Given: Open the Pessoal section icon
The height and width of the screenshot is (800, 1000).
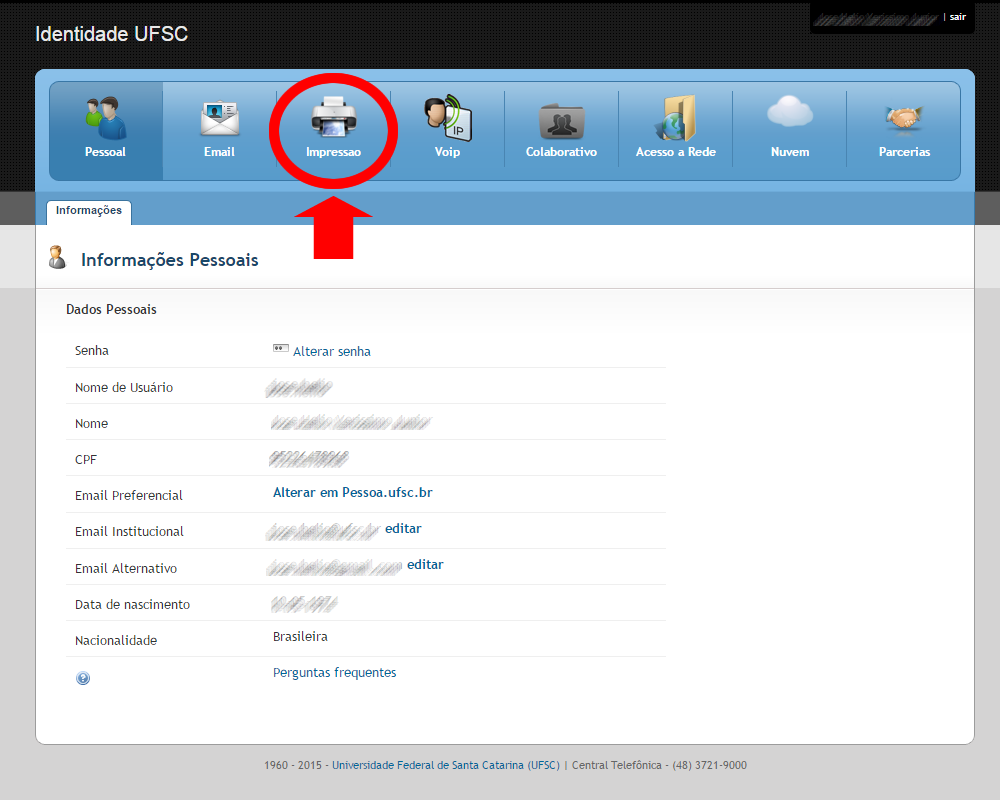Looking at the screenshot, I should [105, 119].
